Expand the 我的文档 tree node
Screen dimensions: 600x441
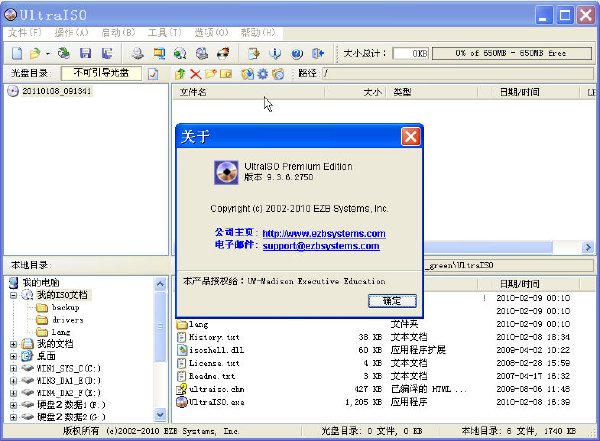(13, 344)
